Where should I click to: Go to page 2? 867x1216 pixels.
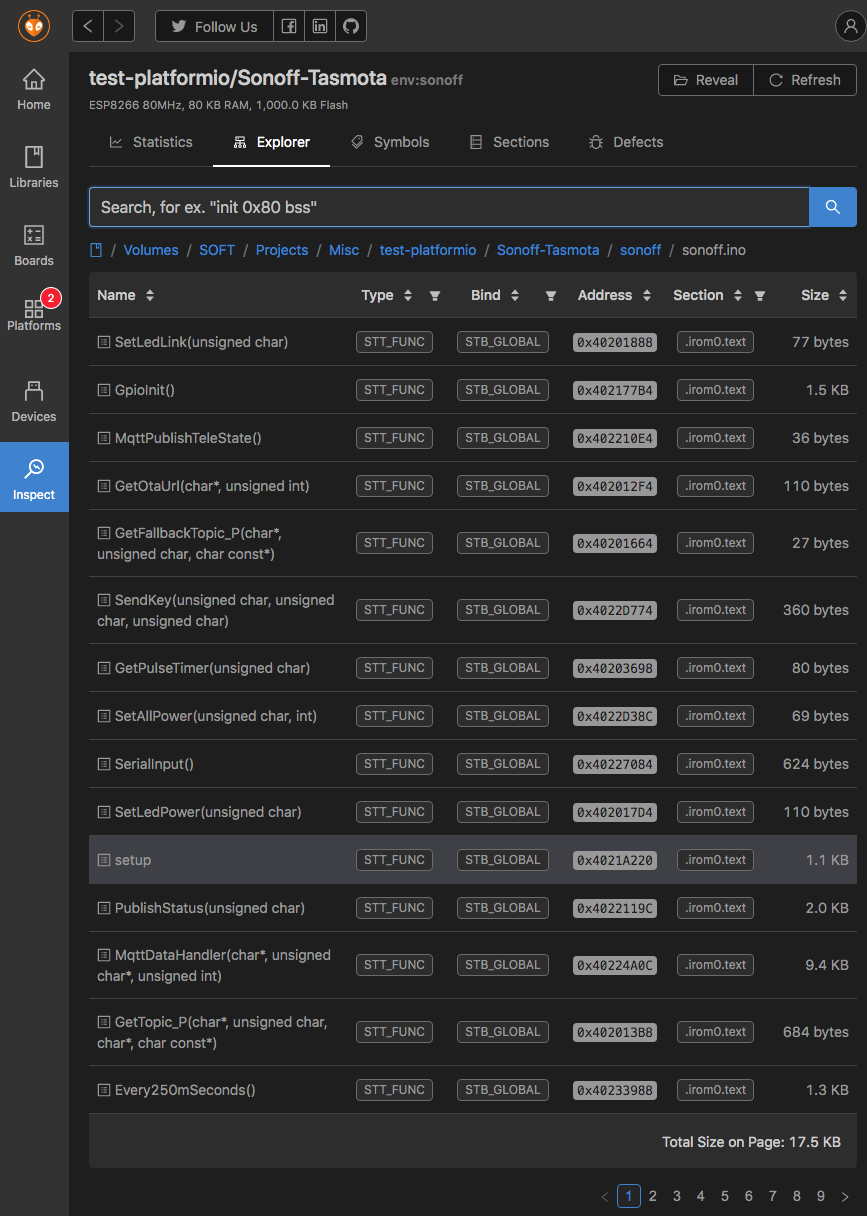653,1196
